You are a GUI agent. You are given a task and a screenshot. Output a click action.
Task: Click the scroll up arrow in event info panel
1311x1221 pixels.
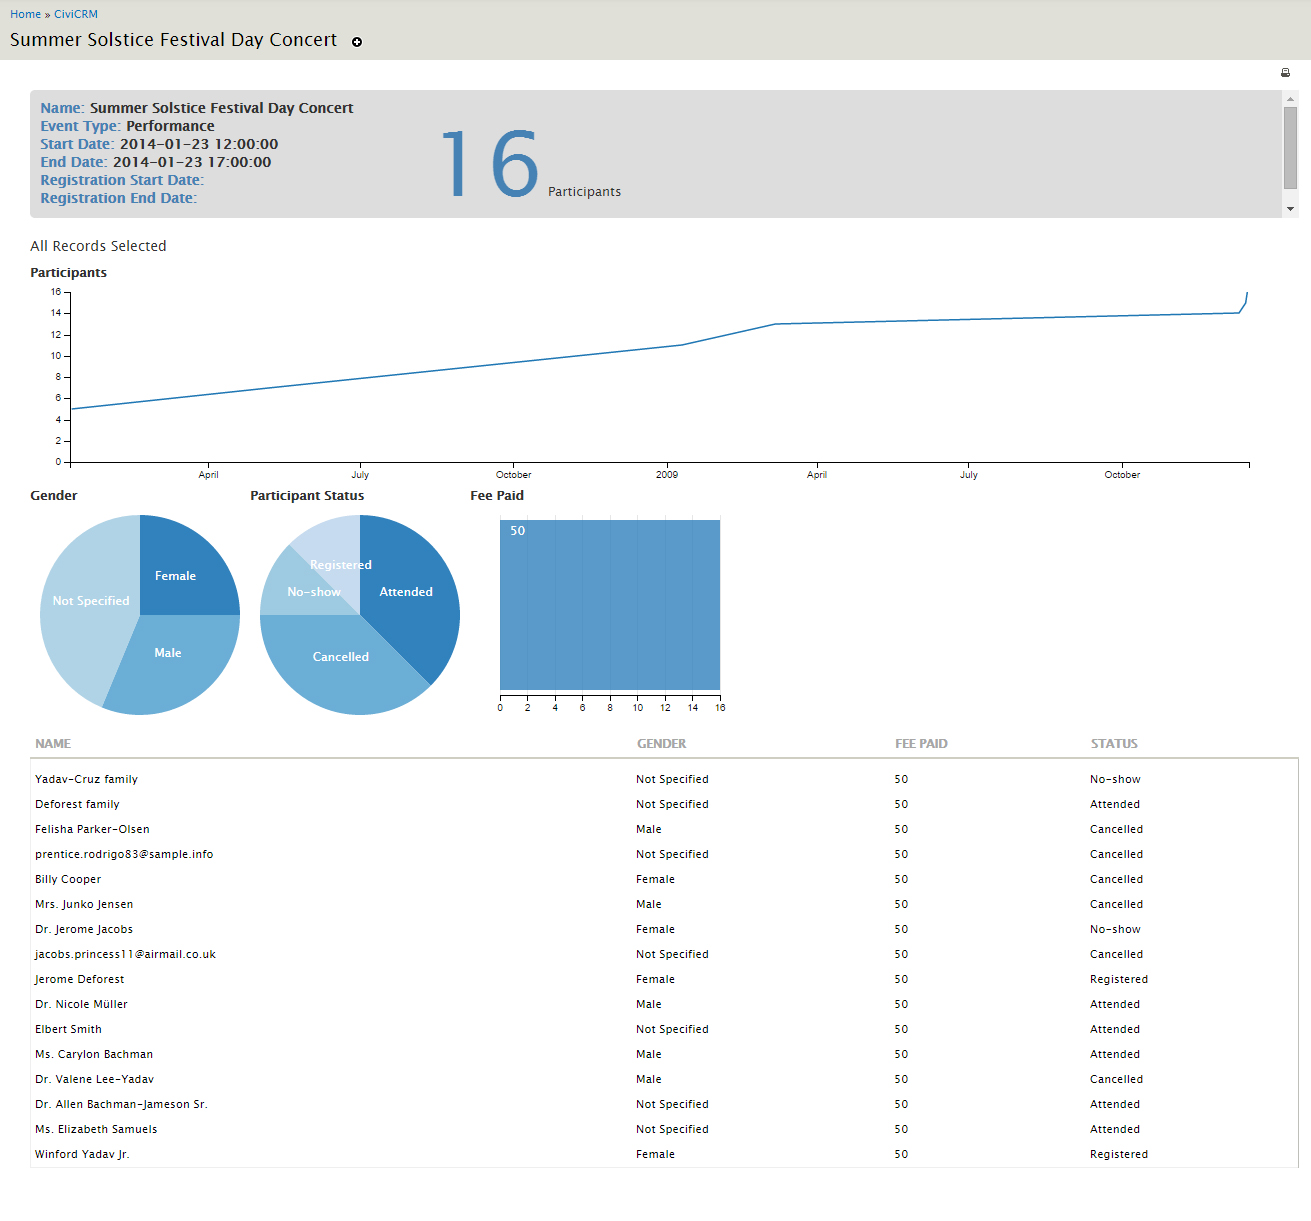(1290, 99)
